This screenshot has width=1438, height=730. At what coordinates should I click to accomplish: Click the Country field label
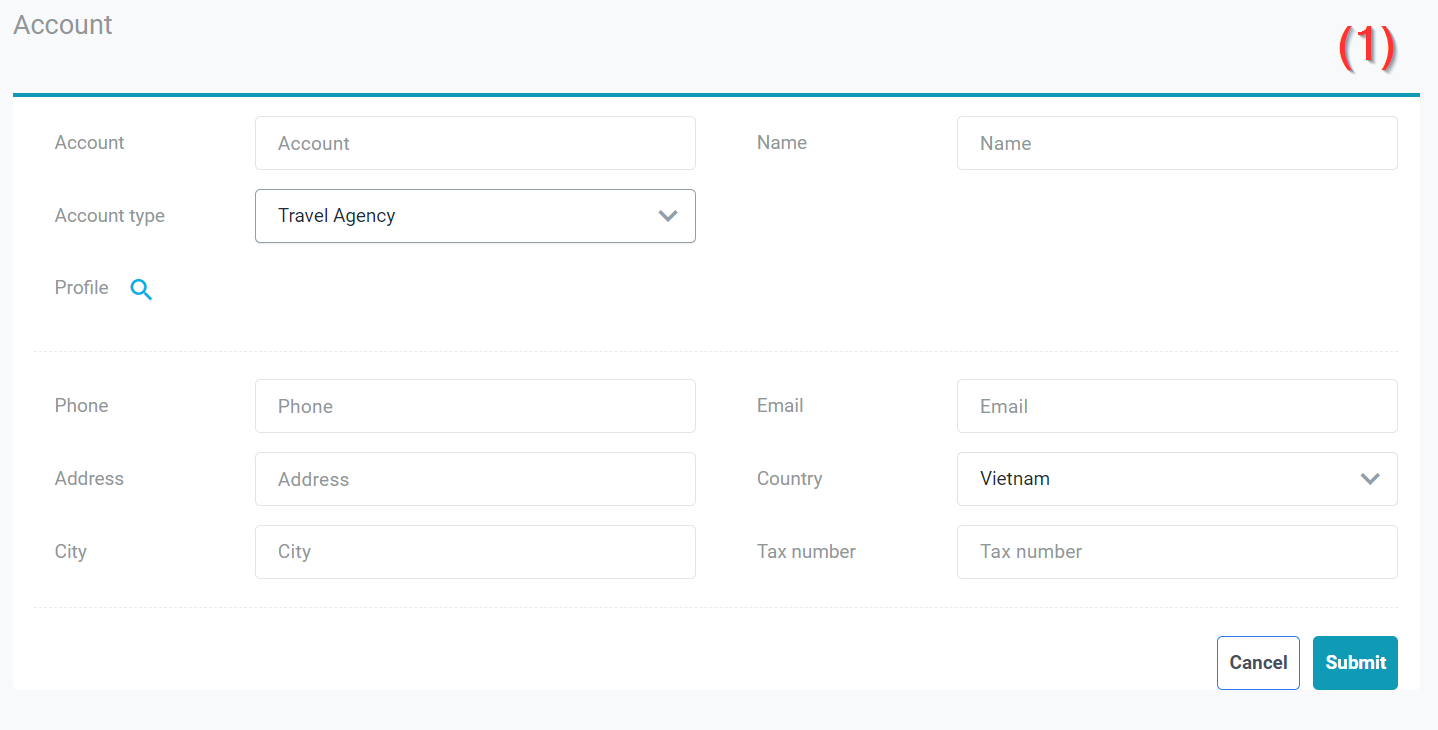coord(789,479)
